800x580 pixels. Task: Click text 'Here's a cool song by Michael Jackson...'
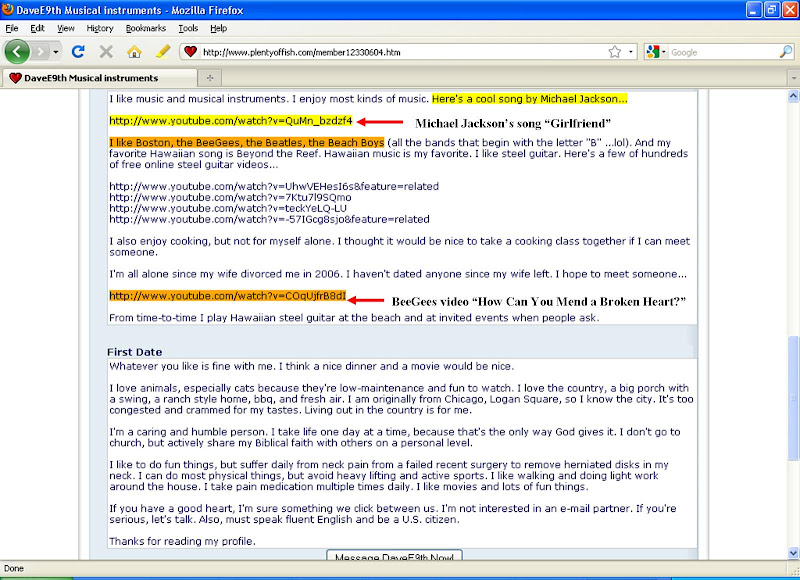530,99
